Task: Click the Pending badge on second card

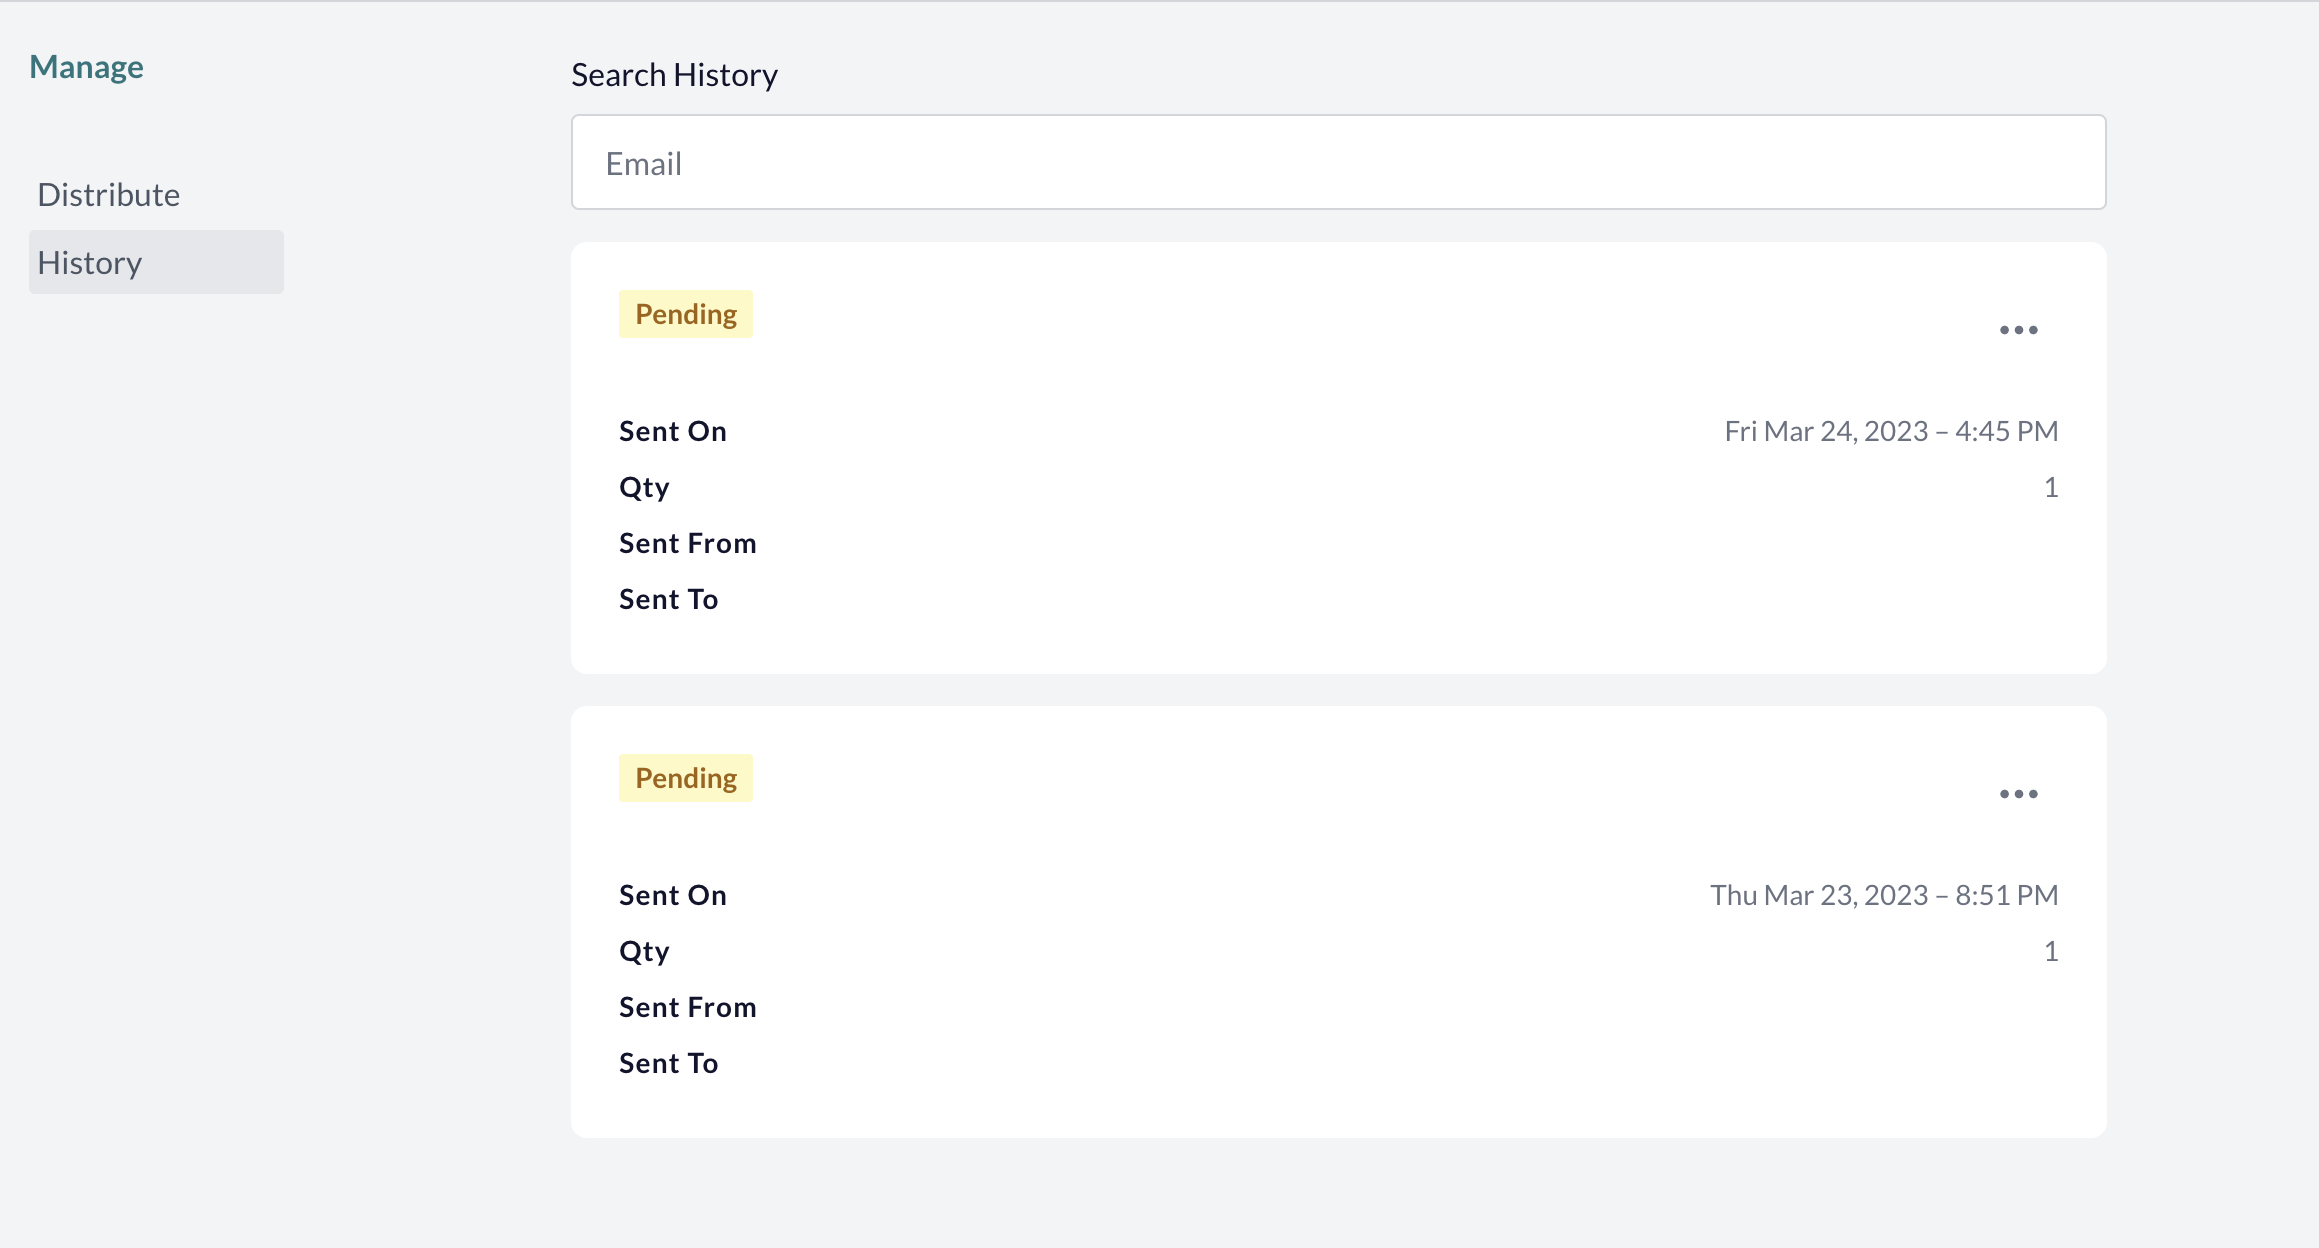Action: click(x=686, y=778)
